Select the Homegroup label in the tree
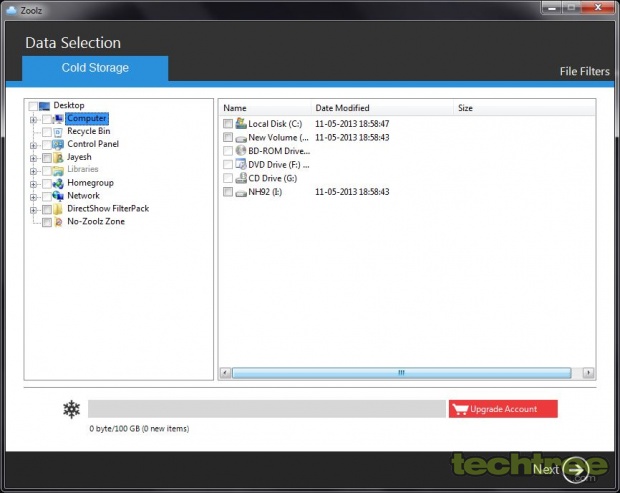The height and width of the screenshot is (493, 620). [91, 183]
